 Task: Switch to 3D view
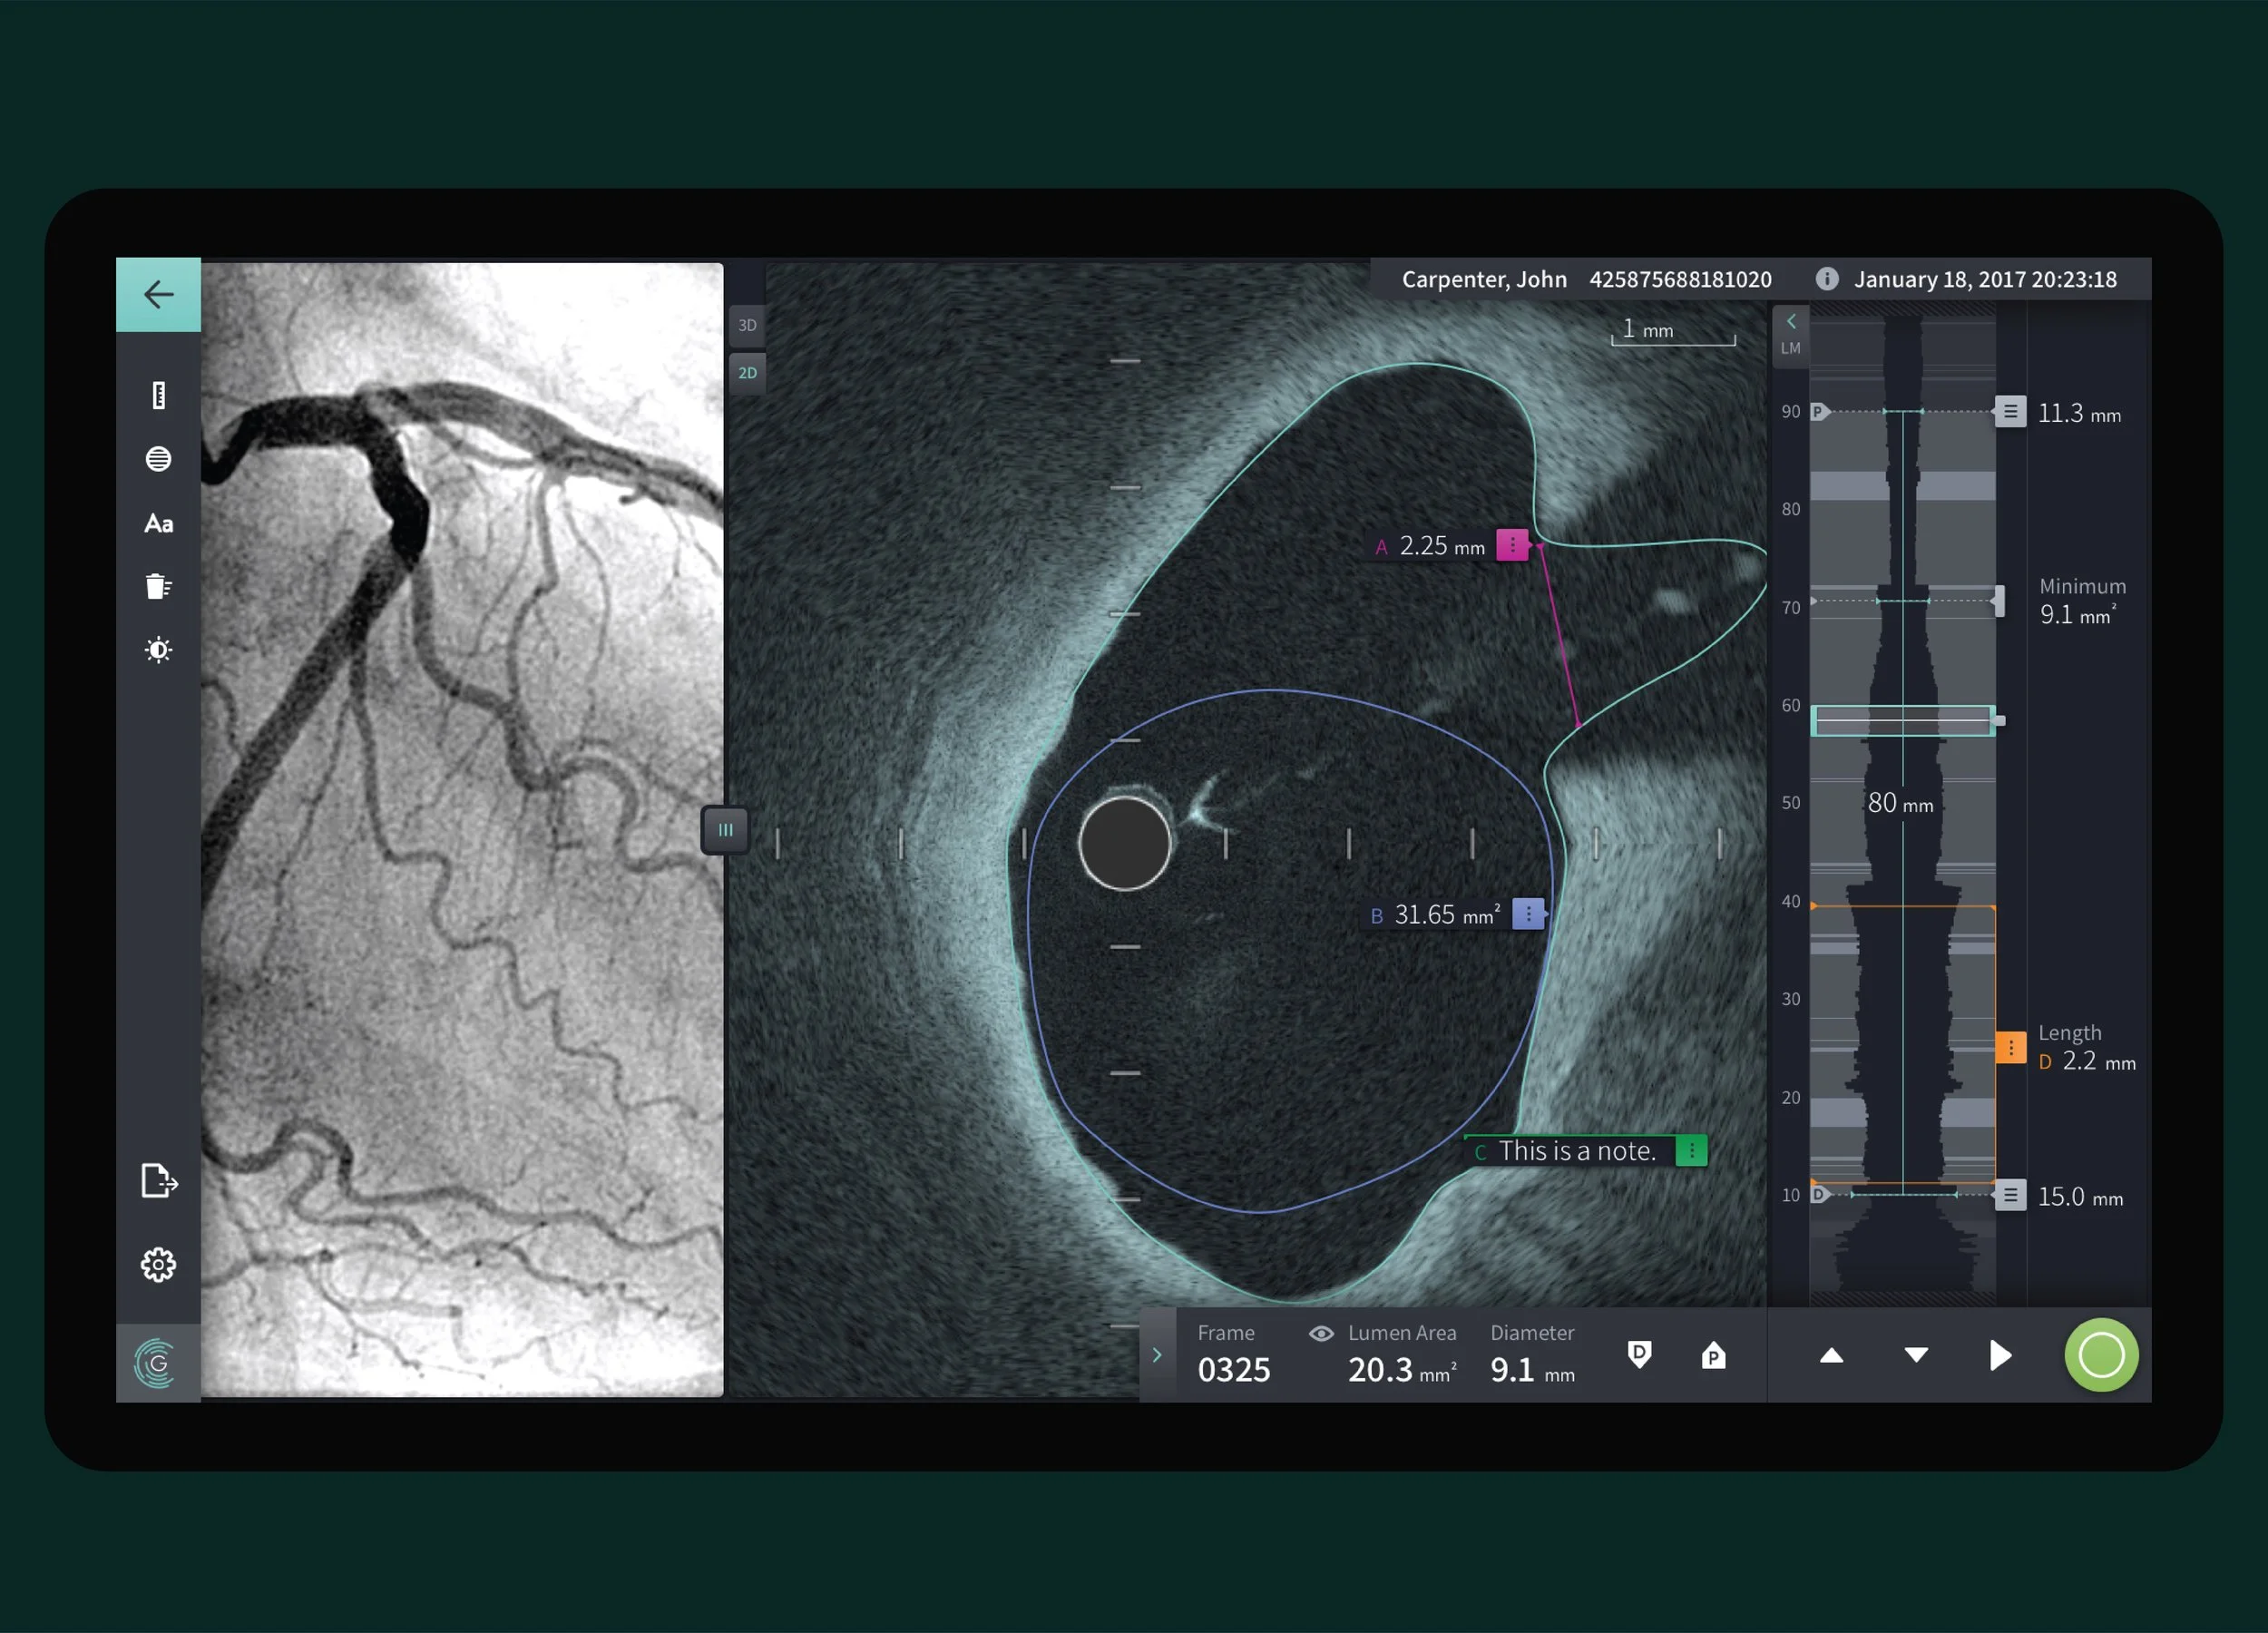tap(747, 325)
